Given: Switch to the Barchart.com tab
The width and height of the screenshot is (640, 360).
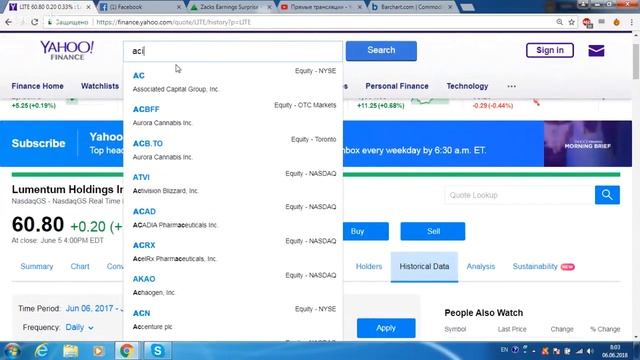Looking at the screenshot, I should tap(411, 7).
